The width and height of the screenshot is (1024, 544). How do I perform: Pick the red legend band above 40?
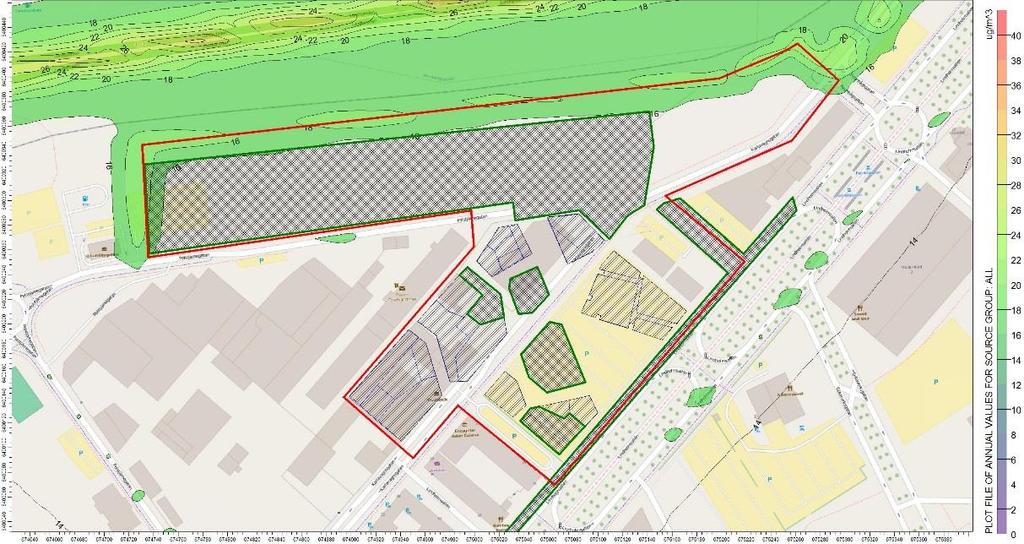(x=1004, y=23)
